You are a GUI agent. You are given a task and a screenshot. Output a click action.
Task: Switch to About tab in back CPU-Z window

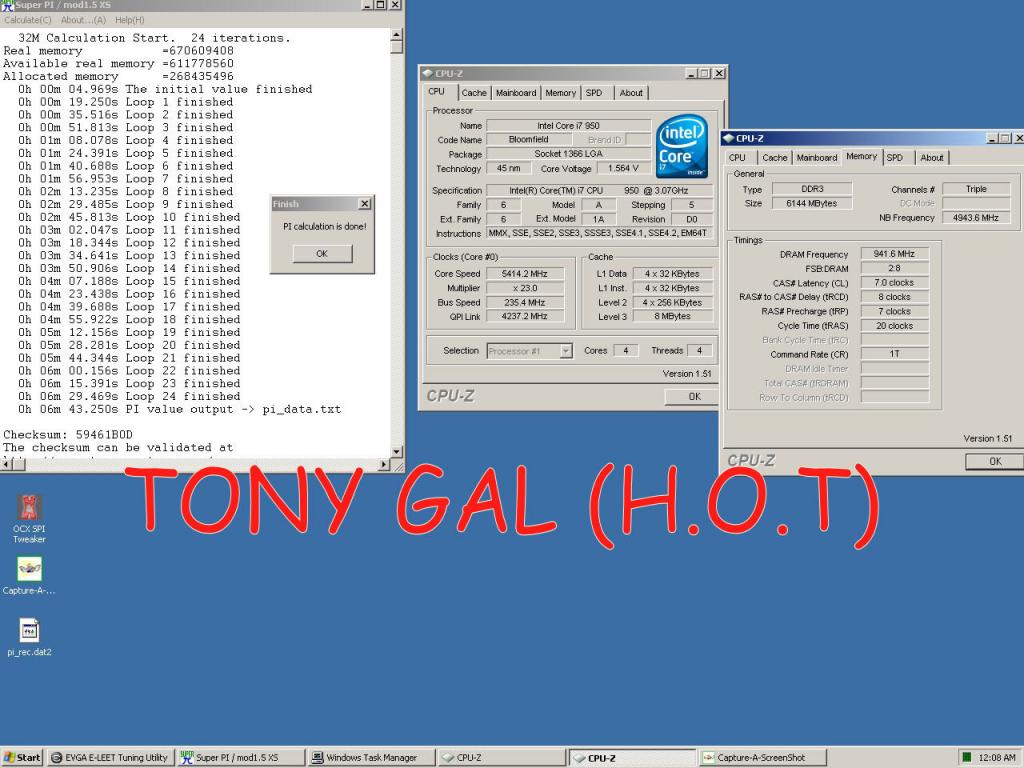pos(631,93)
